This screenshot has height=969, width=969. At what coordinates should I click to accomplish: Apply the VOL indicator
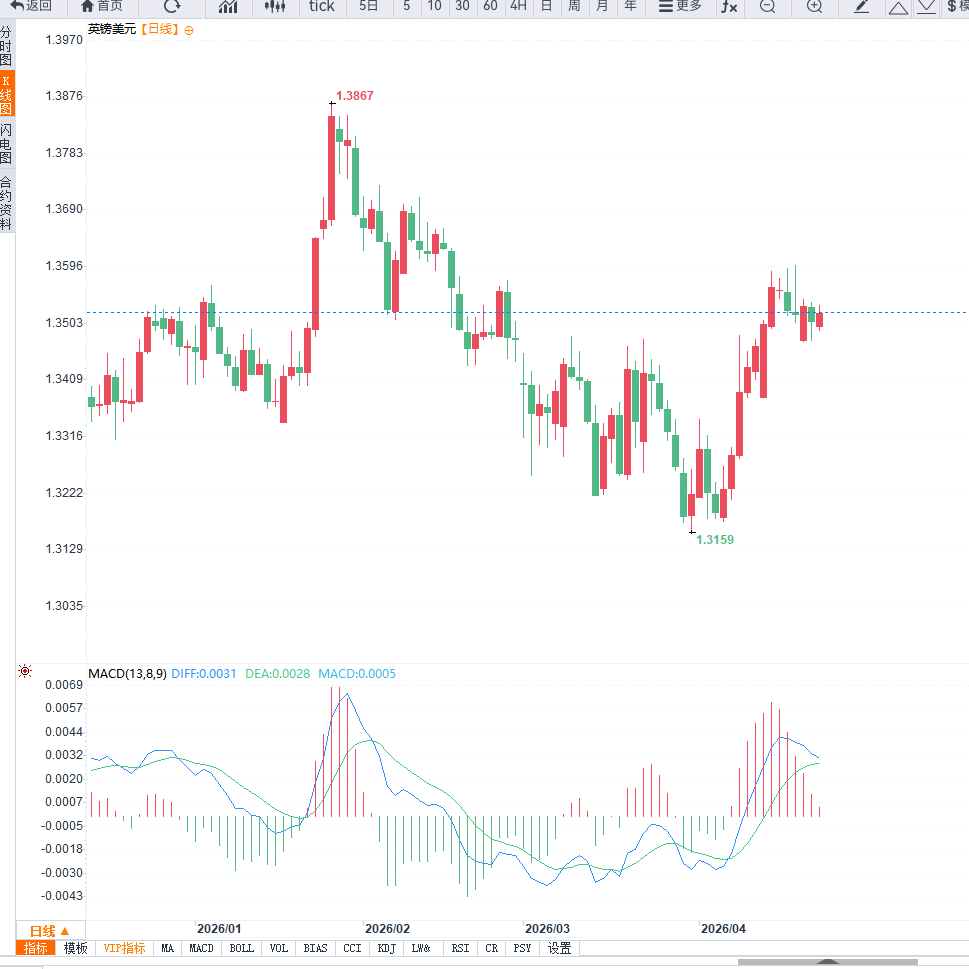(279, 948)
